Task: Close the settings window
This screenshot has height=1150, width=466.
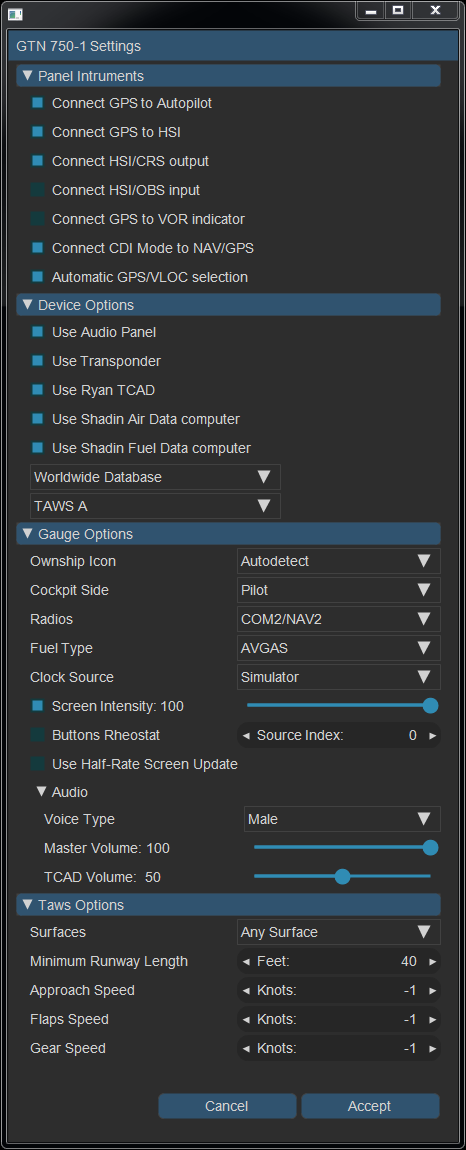Action: [x=436, y=10]
